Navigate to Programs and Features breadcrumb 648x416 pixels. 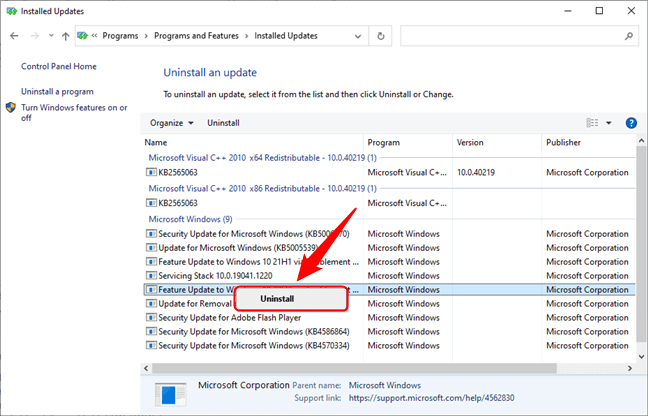[x=196, y=36]
